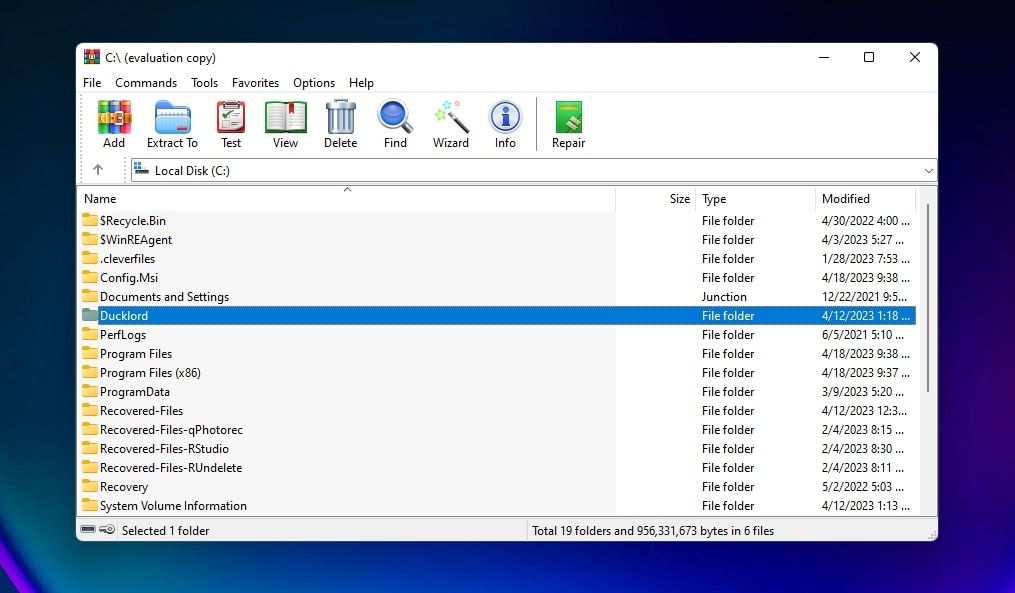This screenshot has width=1015, height=593.
Task: Click the System Volume Information folder icon
Action: coord(90,505)
